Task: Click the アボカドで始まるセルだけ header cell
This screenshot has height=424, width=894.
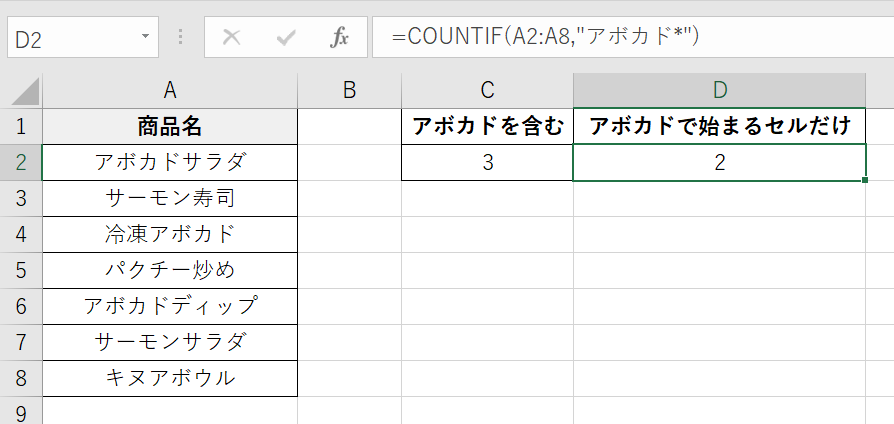Action: (x=719, y=126)
